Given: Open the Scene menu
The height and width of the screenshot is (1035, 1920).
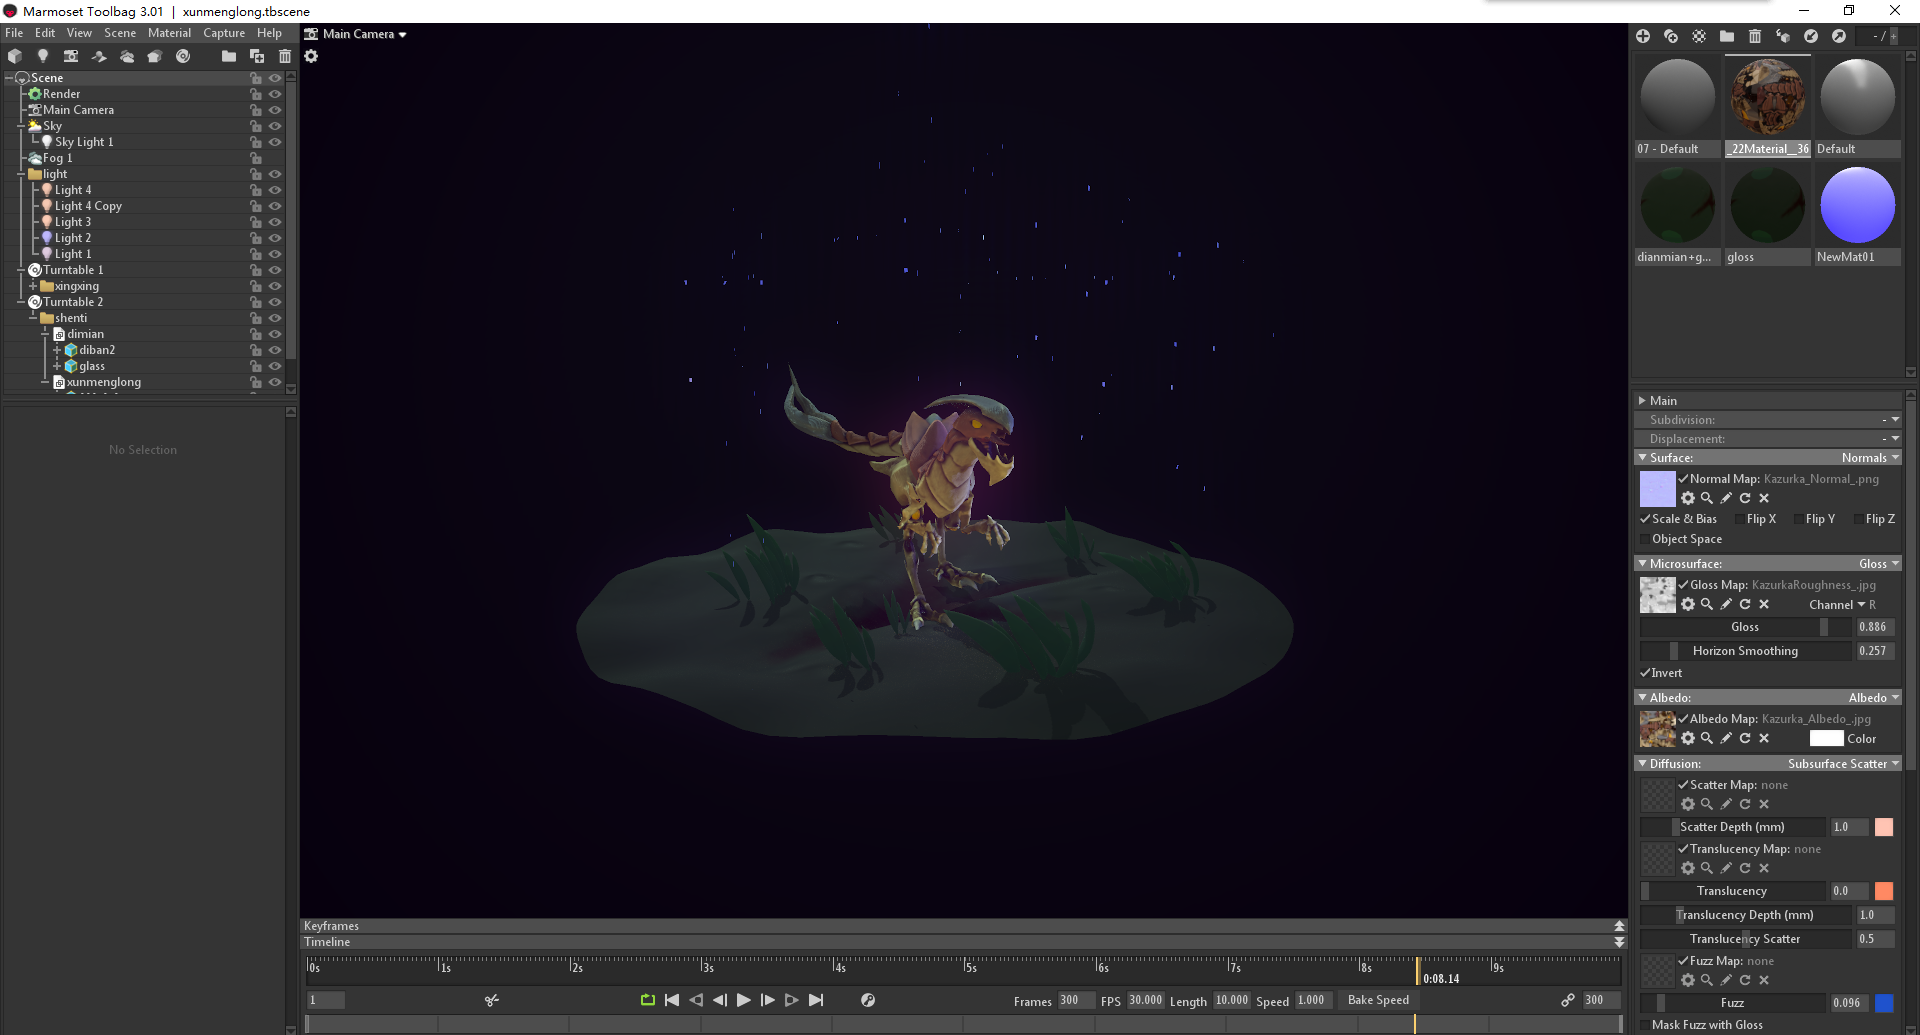Looking at the screenshot, I should 120,33.
